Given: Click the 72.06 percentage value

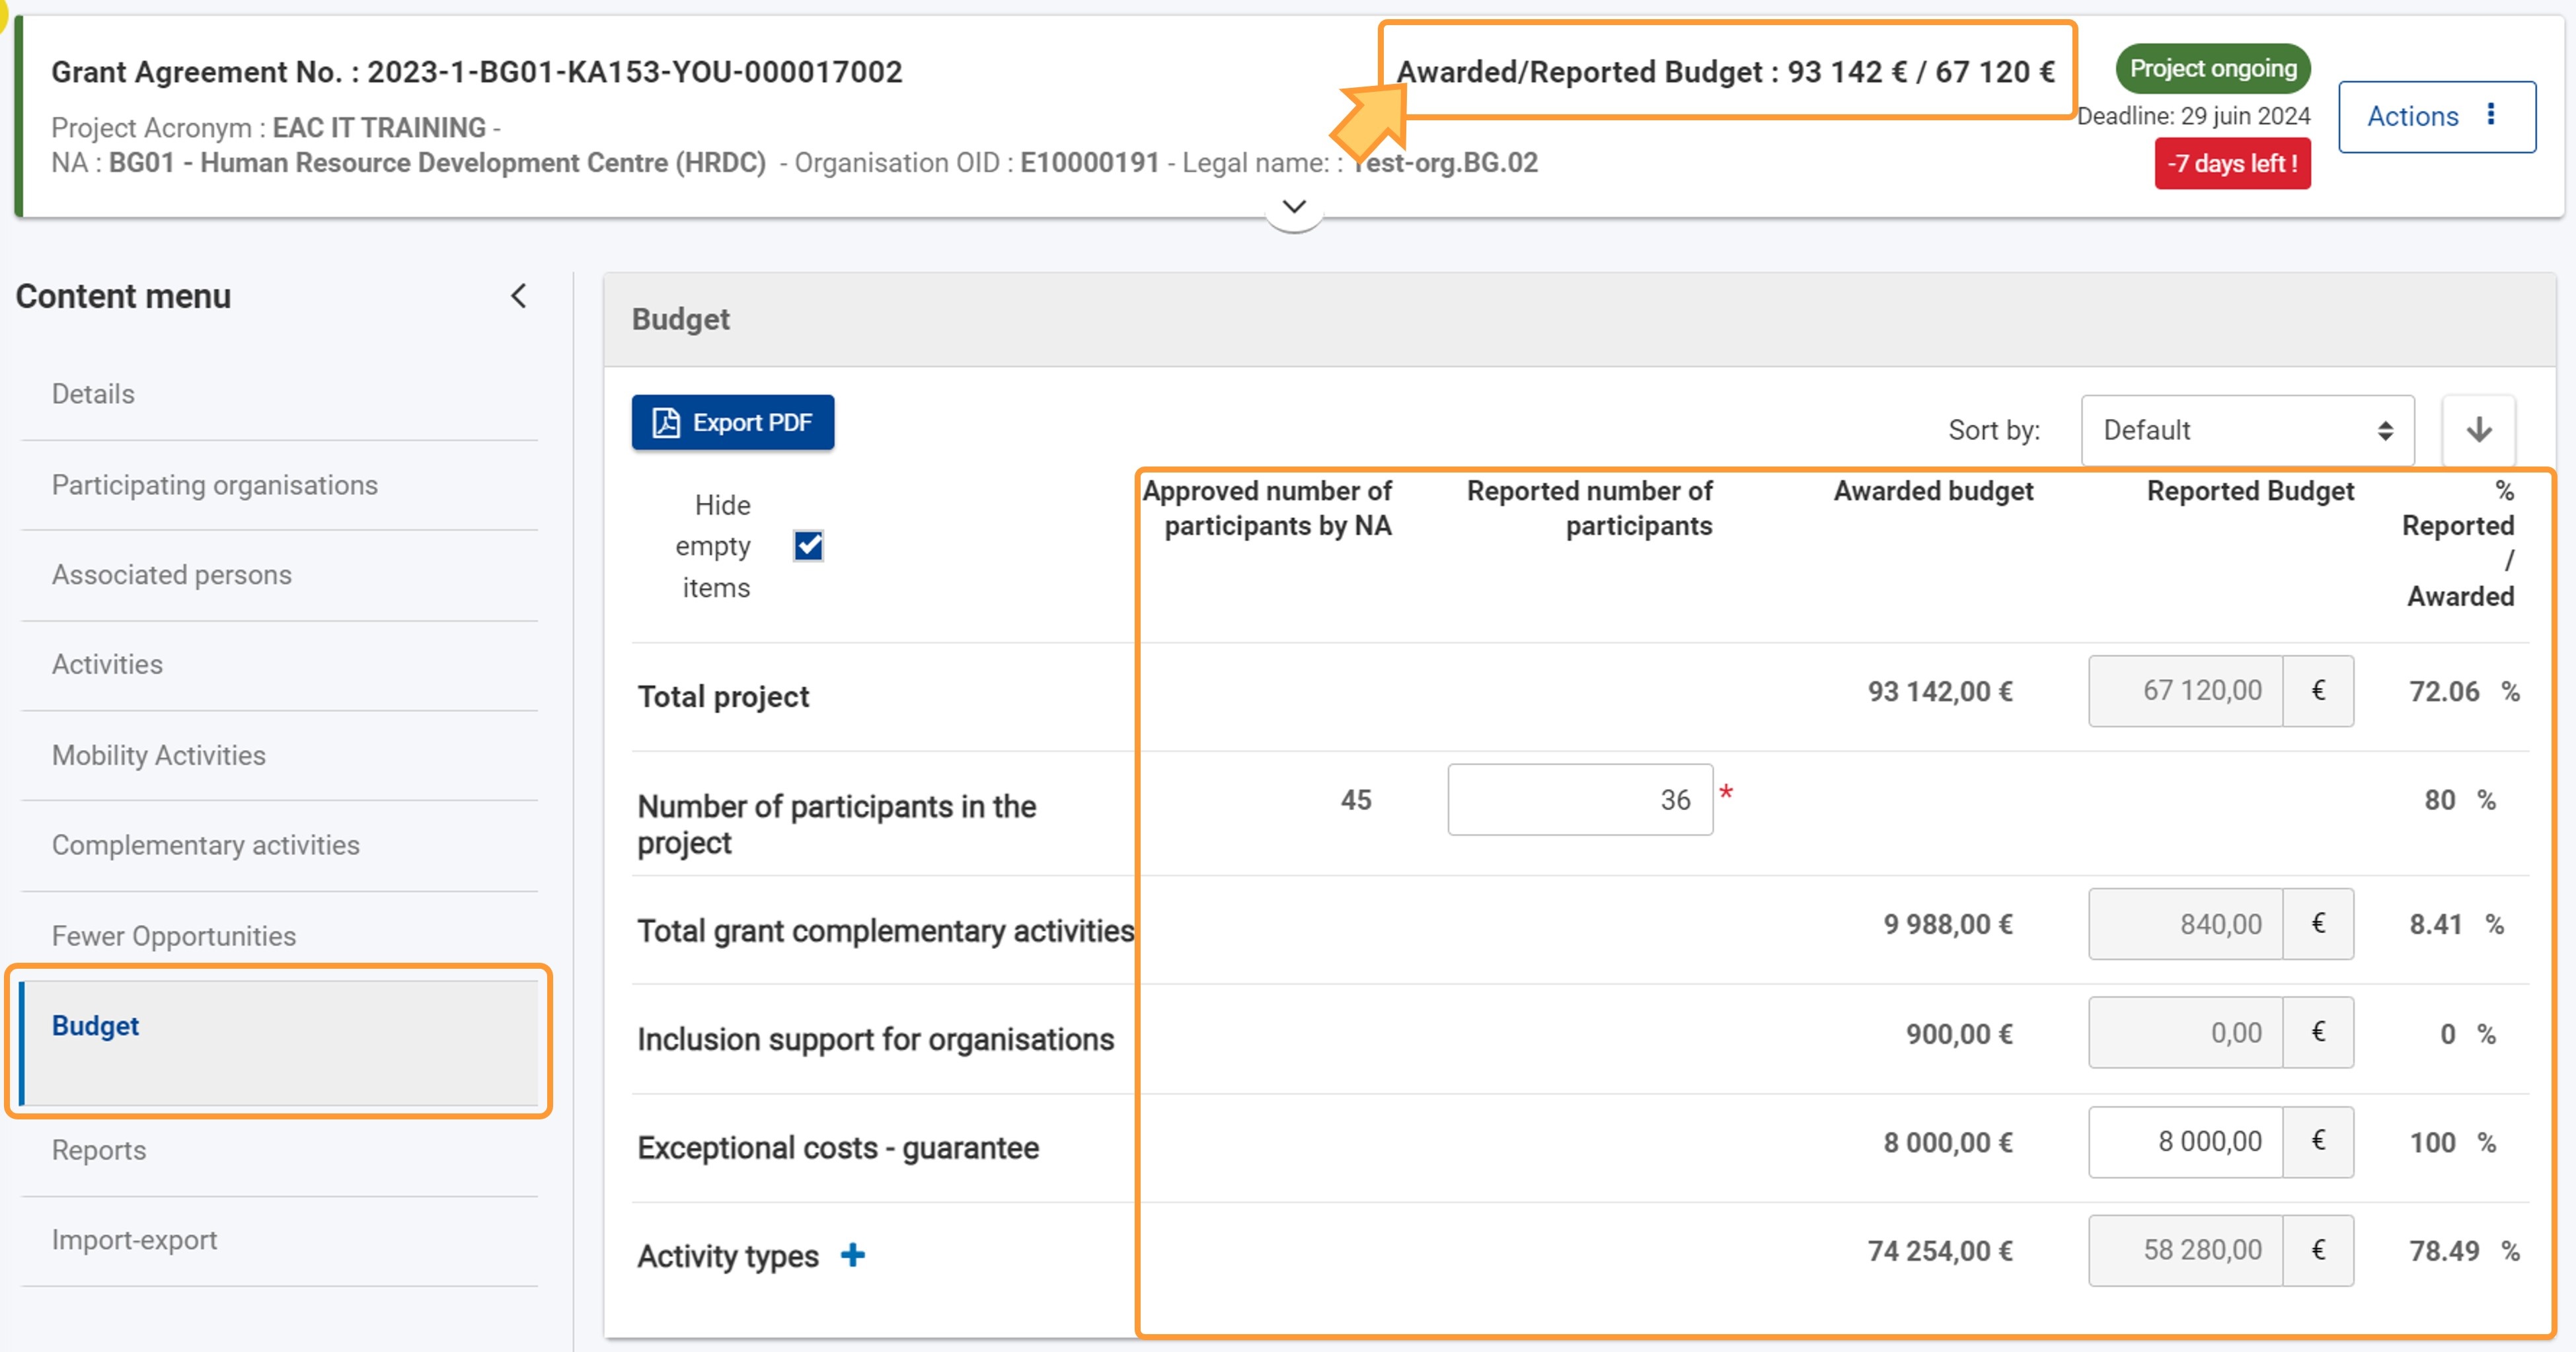Looking at the screenshot, I should point(2444,691).
